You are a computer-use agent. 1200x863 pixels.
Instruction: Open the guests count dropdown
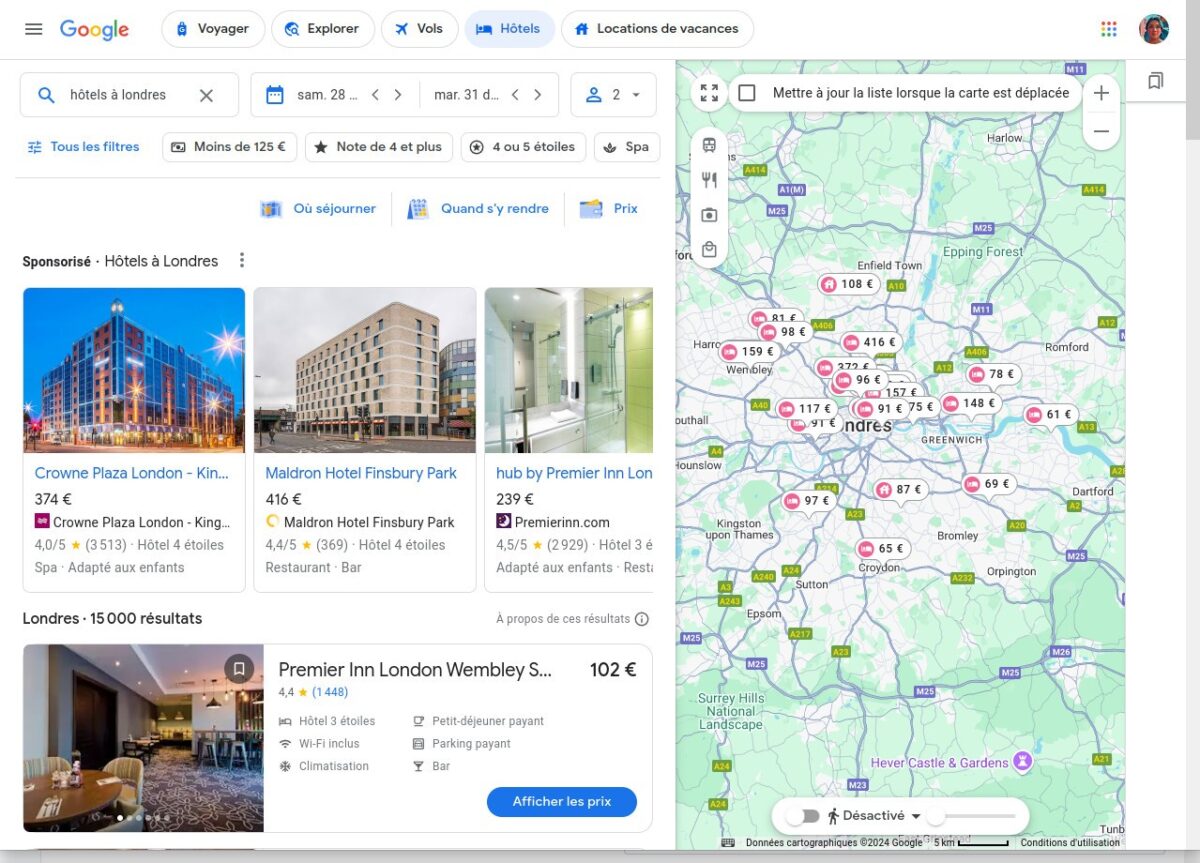[x=613, y=95]
